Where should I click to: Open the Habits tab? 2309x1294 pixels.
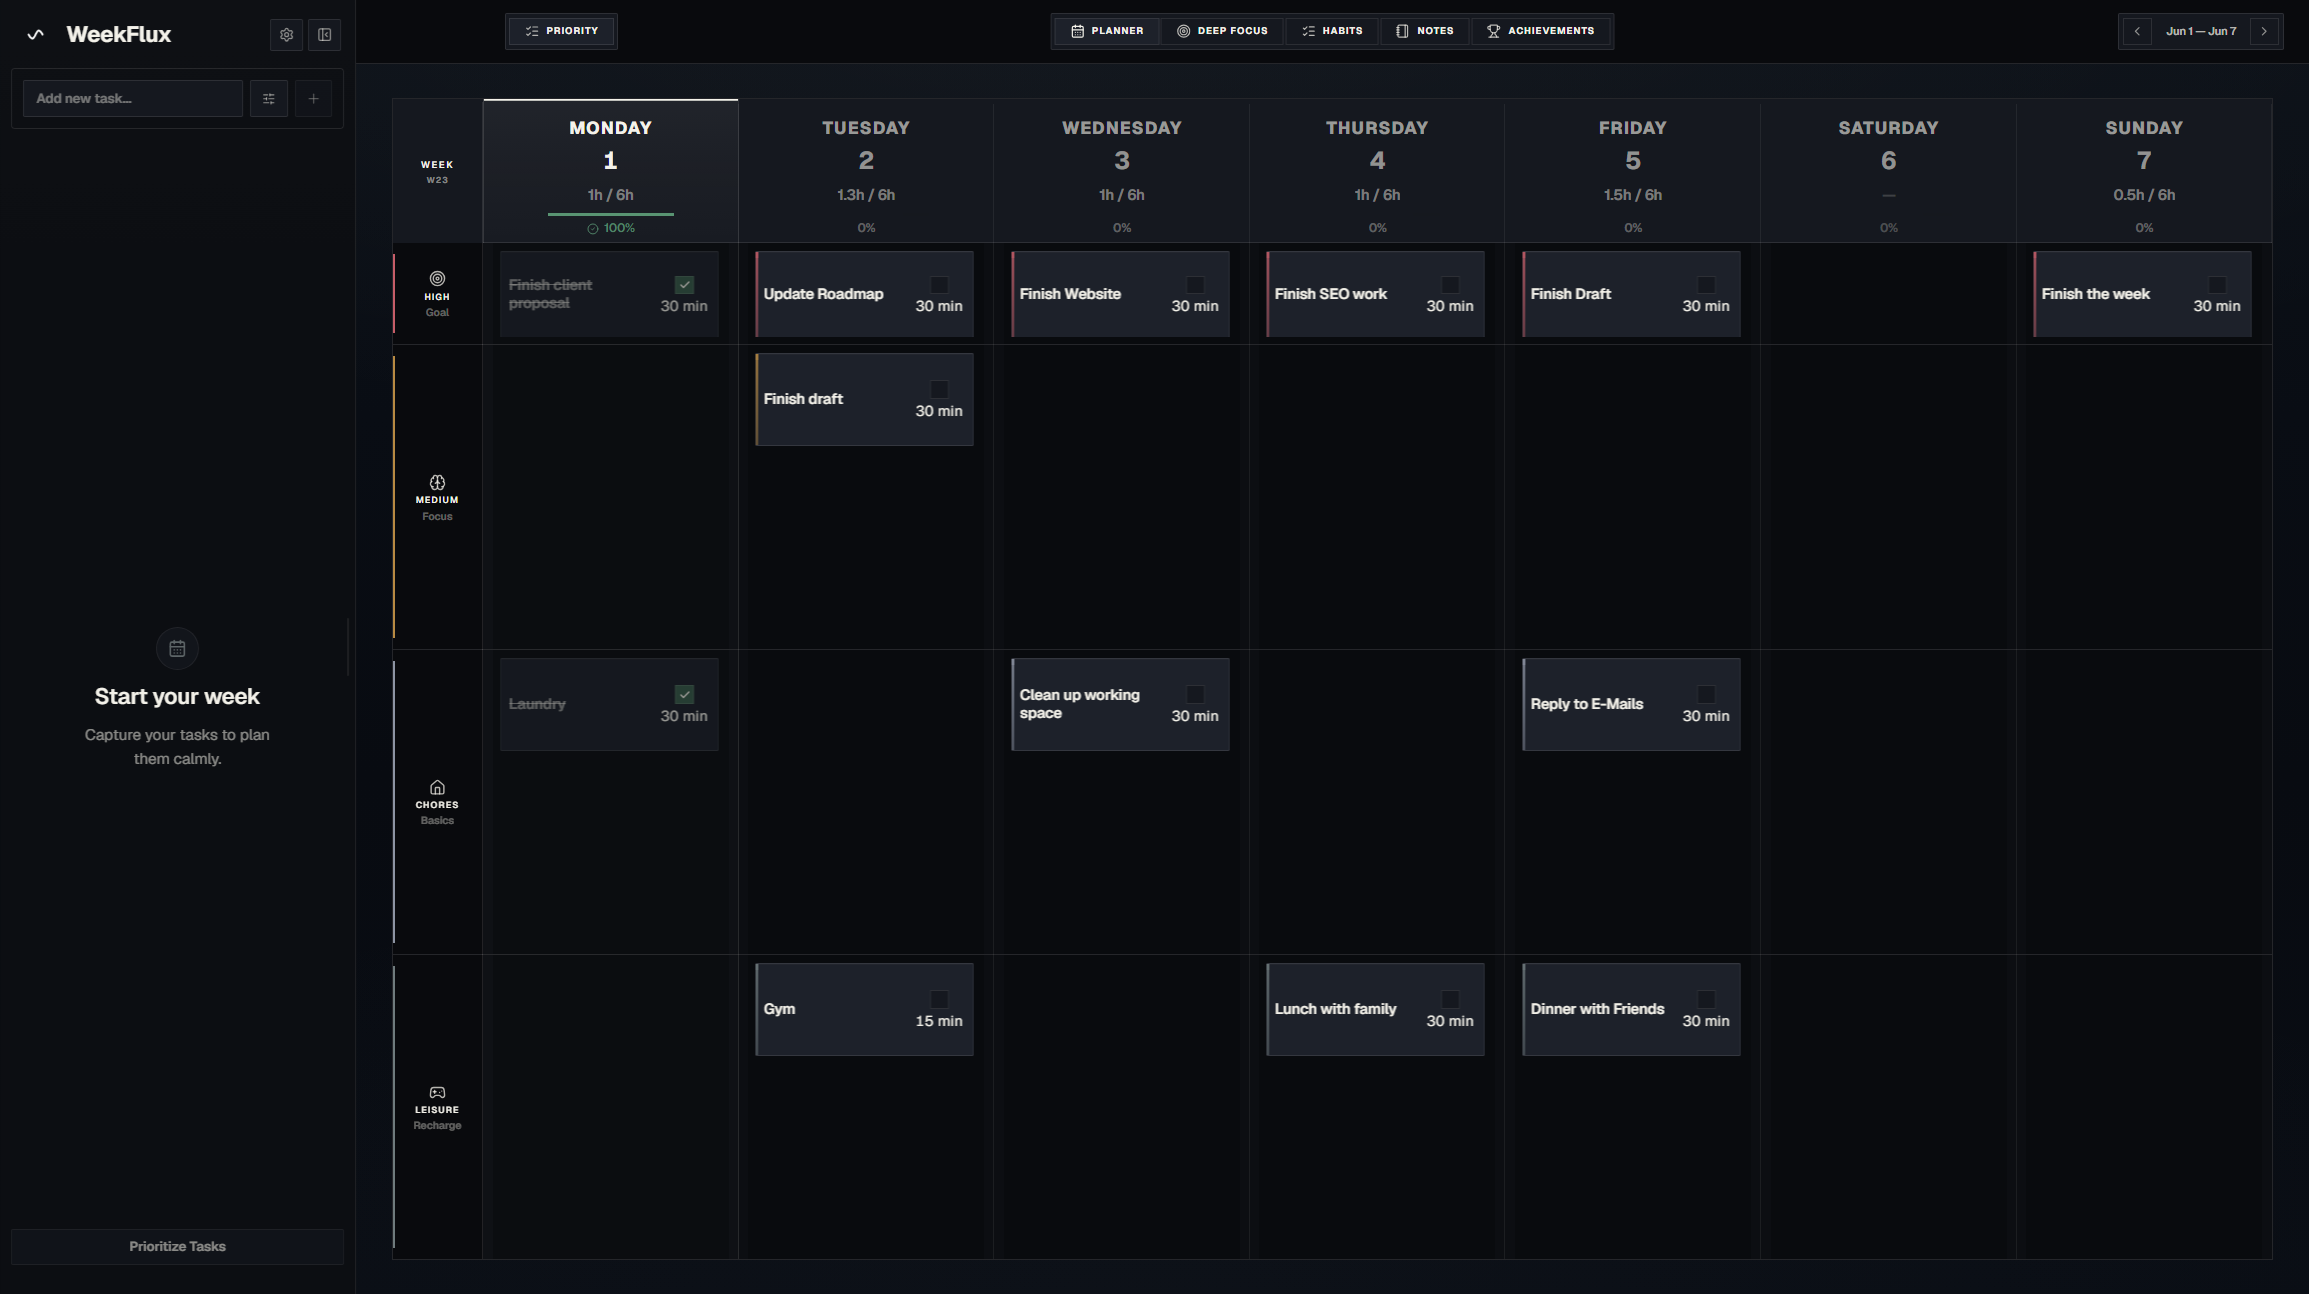(x=1332, y=31)
